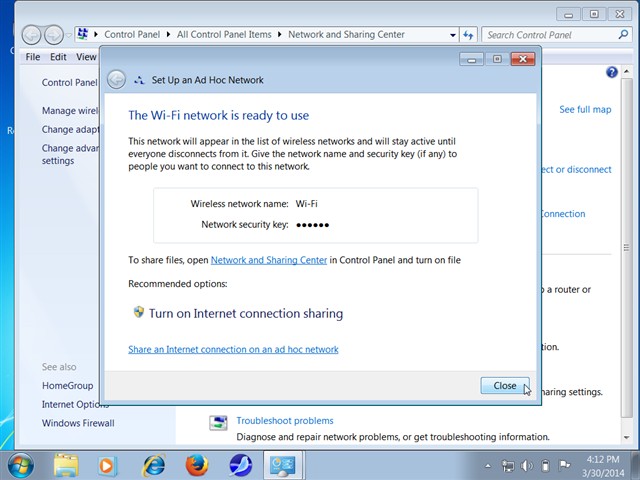Select Control Panel in the breadcrumb

coord(132,34)
